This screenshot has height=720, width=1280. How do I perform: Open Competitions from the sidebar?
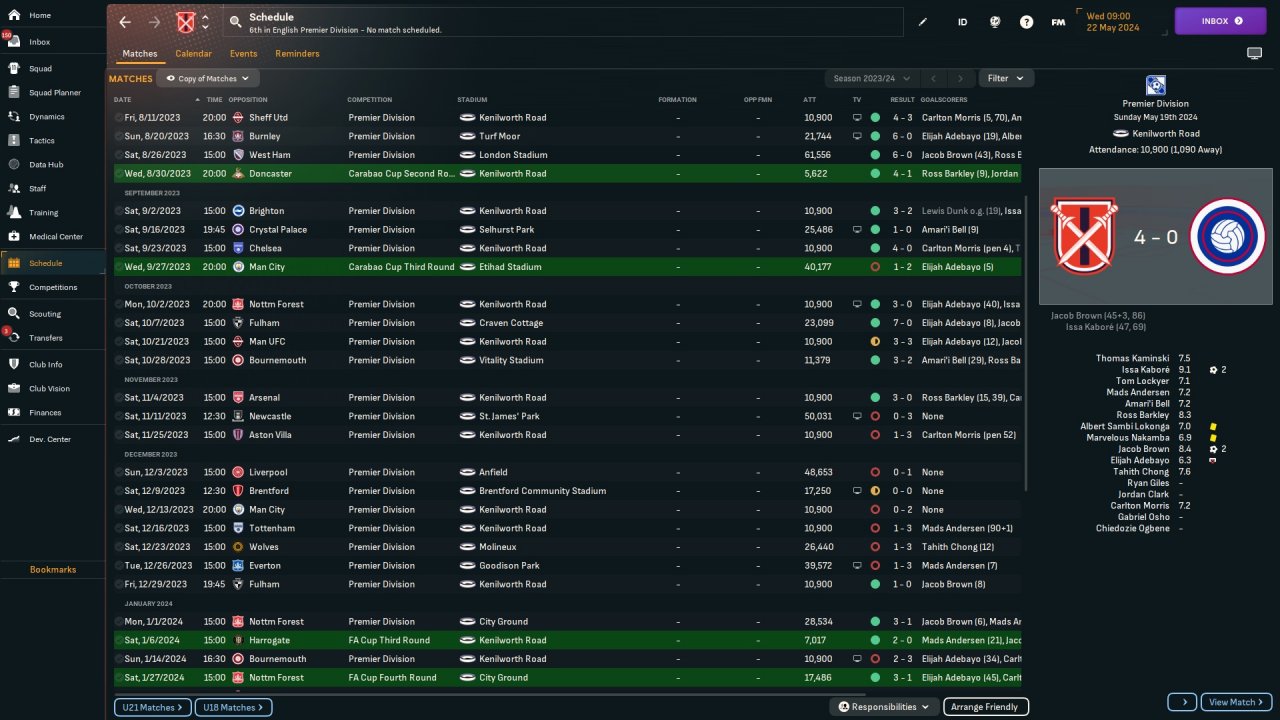pyautogui.click(x=52, y=287)
